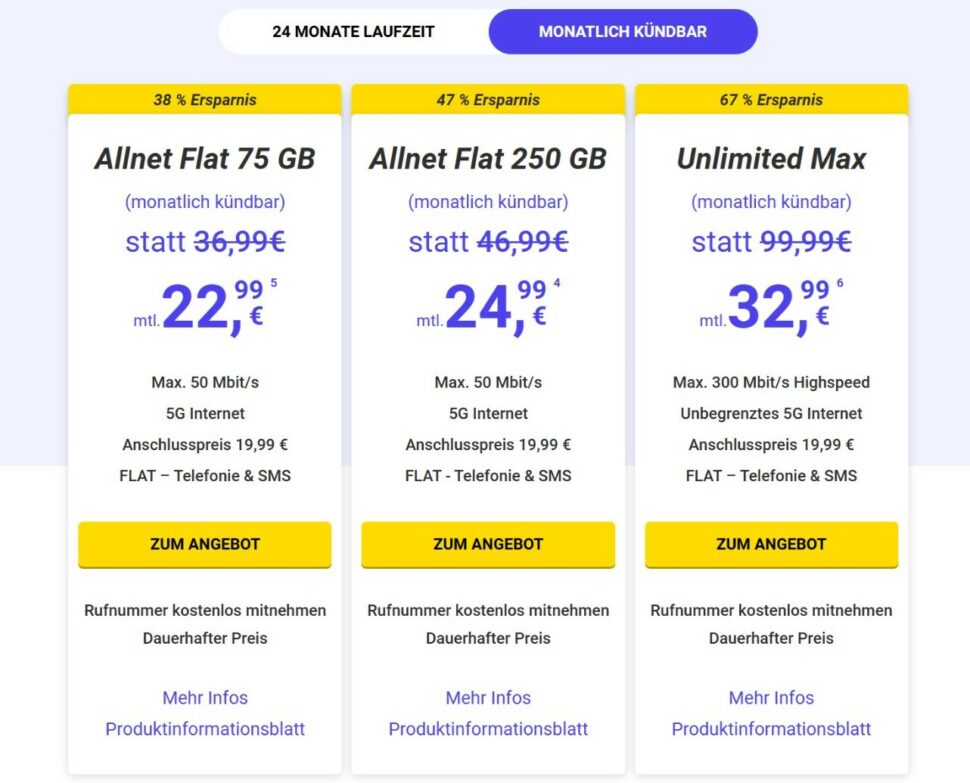Click the 67 % Ersparnis banner
The width and height of the screenshot is (970, 783).
(771, 99)
